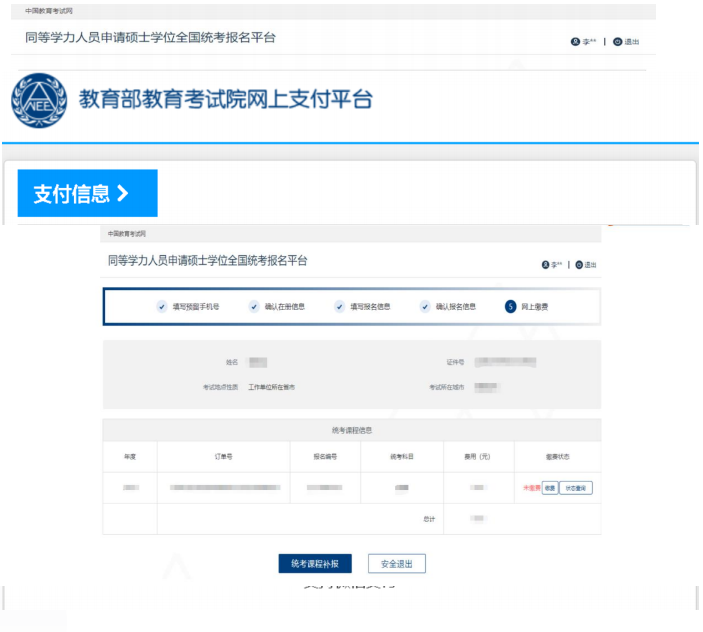Click the large 同等学力人员申请硕士学位全国统考报名平台 heading
Screen dimensions: 703x632
(150, 37)
